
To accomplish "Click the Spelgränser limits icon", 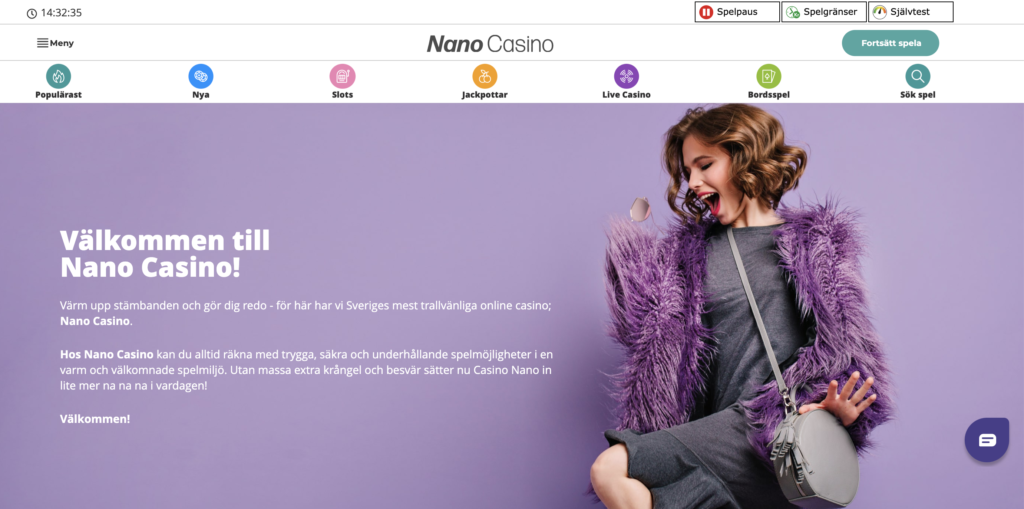I will tap(793, 12).
